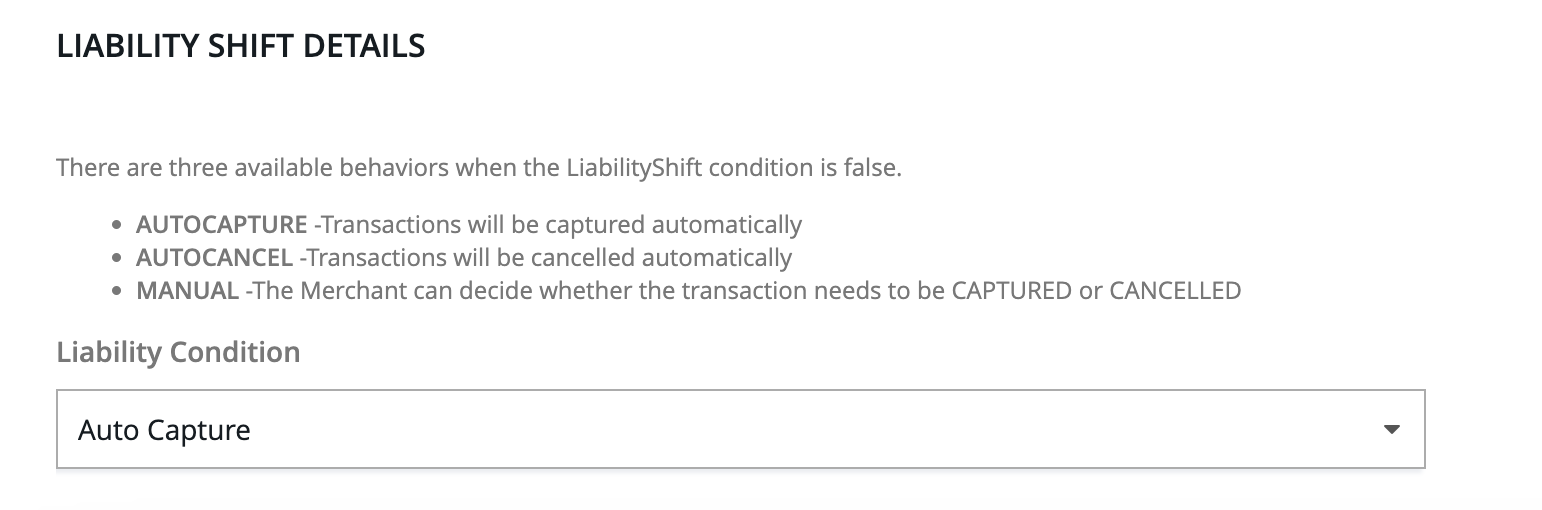Click the bold AUTOCANCEL term
Image resolution: width=1542 pixels, height=510 pixels.
214,257
